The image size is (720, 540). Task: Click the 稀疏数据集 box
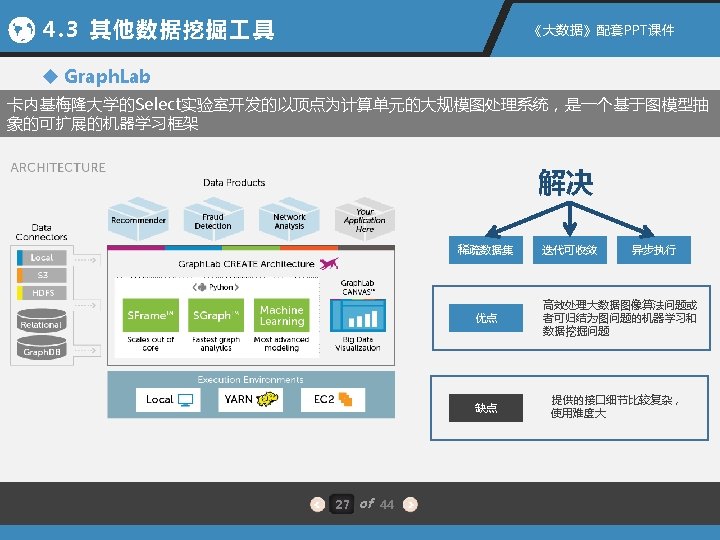coord(485,250)
